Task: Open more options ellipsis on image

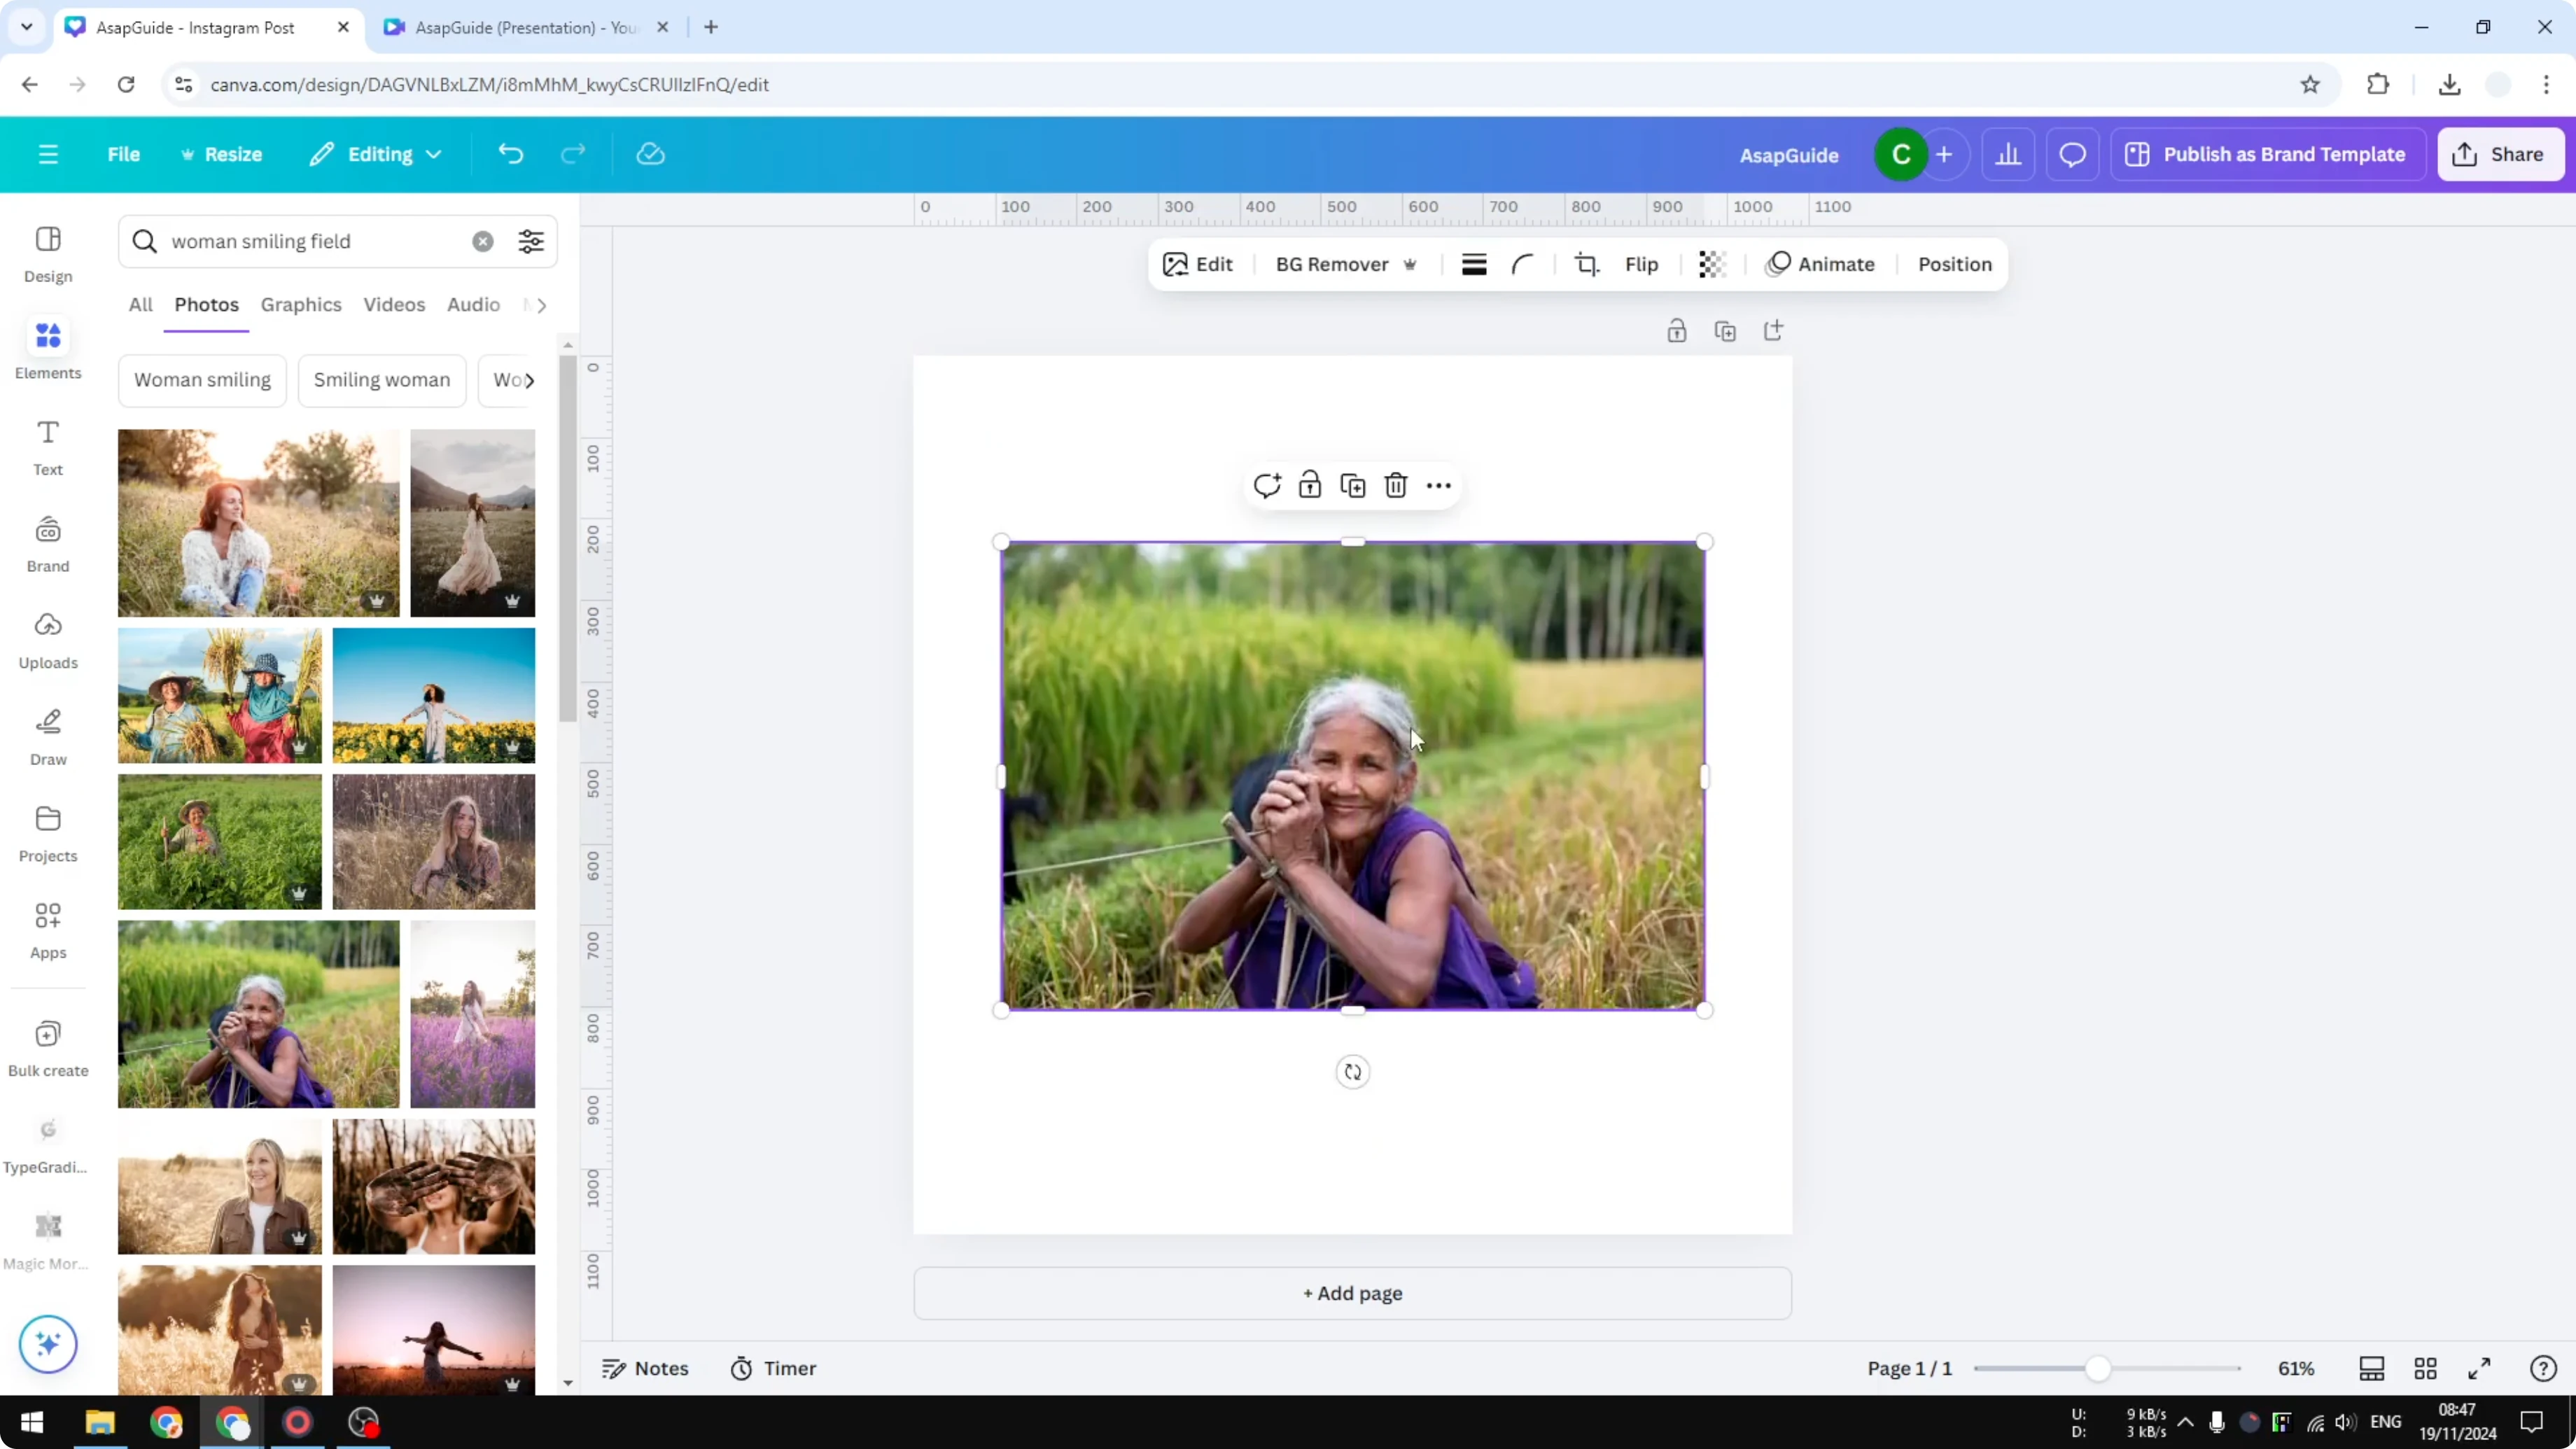Action: tap(1438, 486)
